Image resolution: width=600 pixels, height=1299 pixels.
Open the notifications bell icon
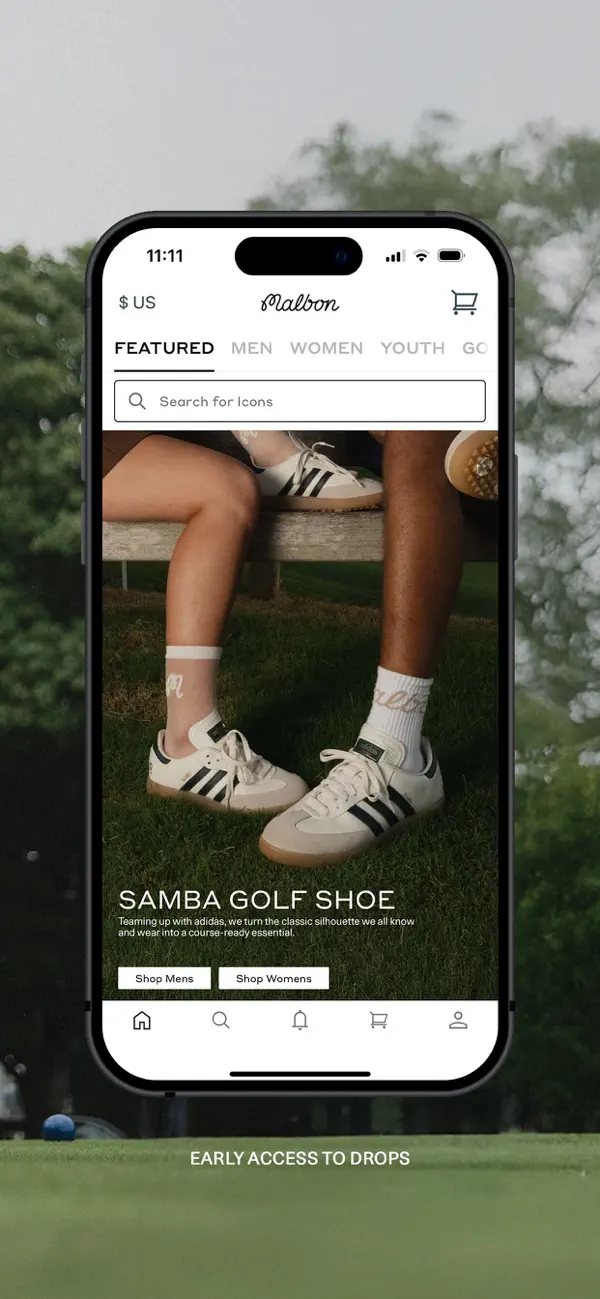pos(300,1020)
